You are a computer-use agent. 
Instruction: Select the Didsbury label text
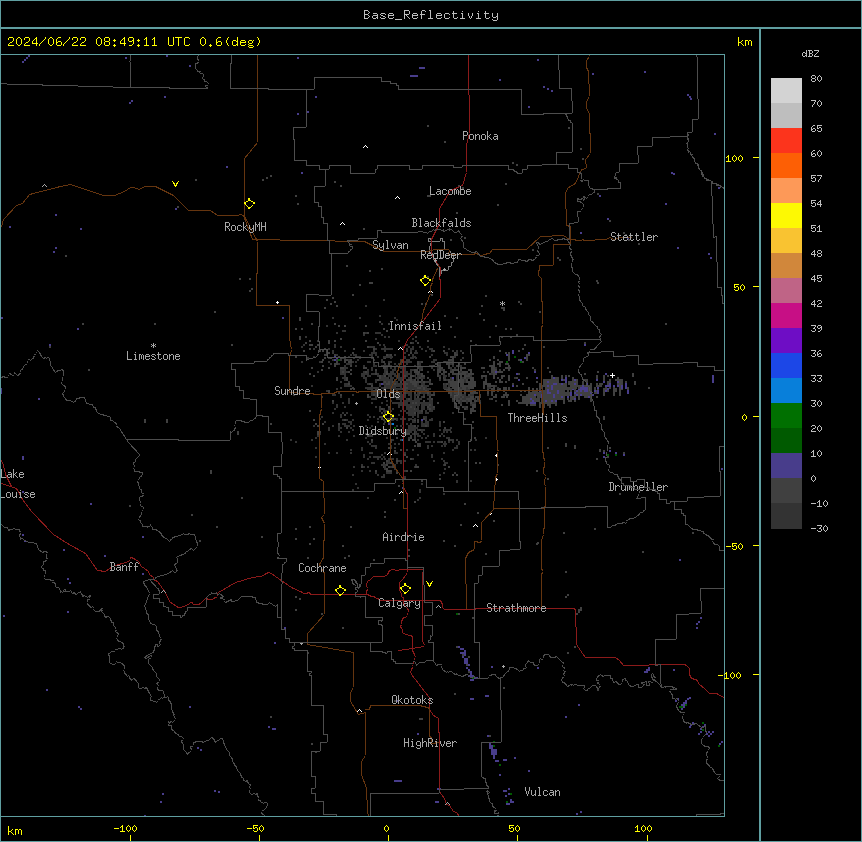tap(382, 431)
